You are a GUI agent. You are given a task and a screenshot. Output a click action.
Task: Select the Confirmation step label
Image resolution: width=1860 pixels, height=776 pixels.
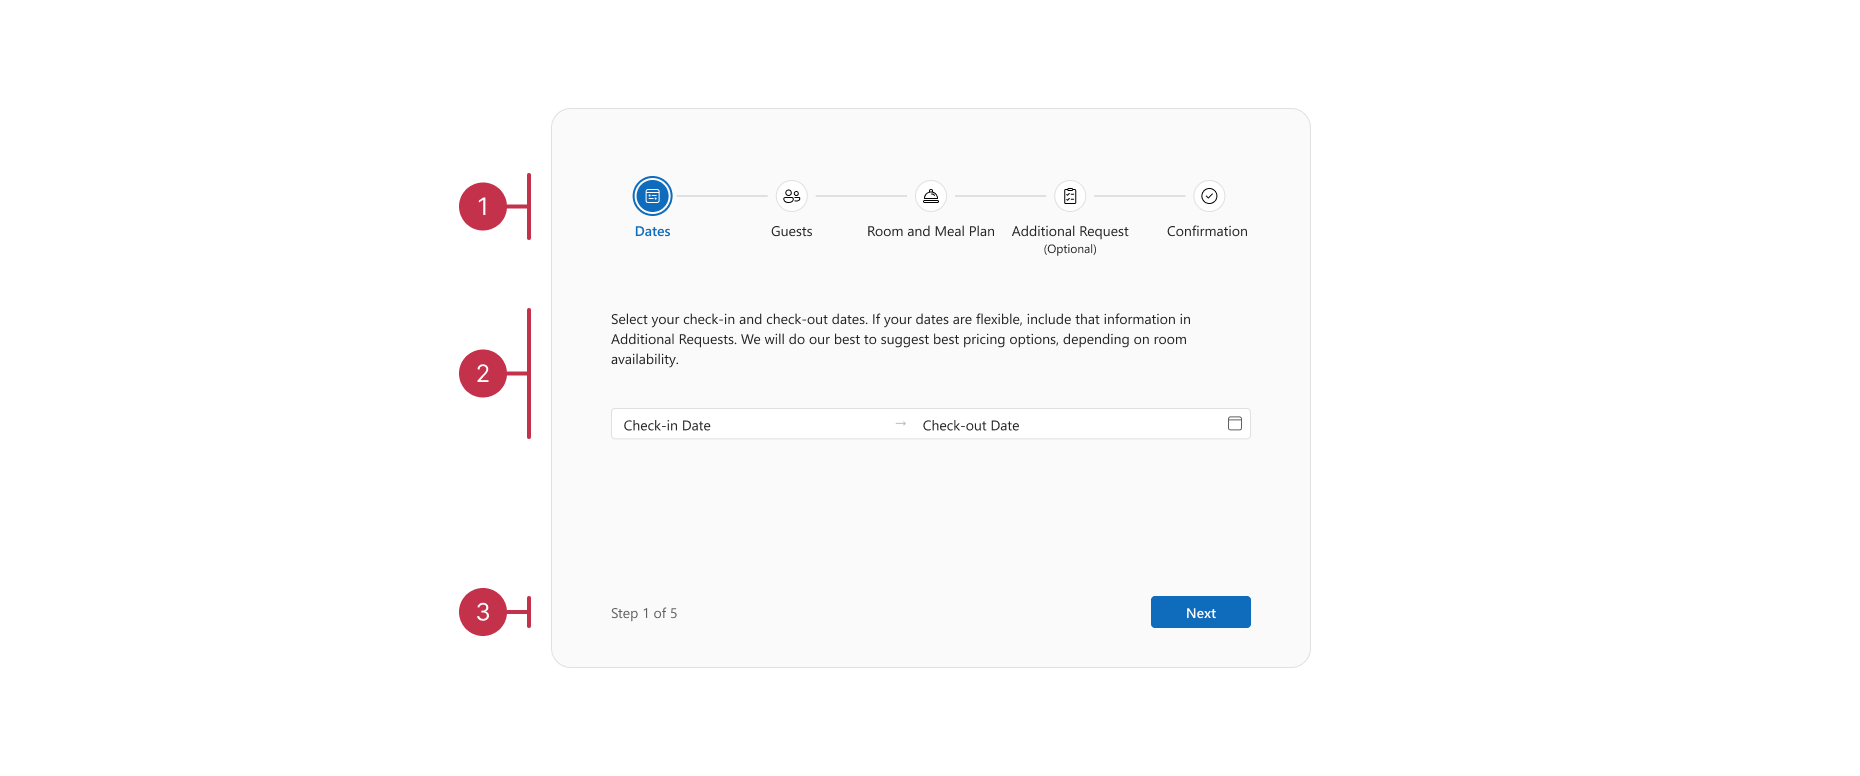pos(1206,231)
